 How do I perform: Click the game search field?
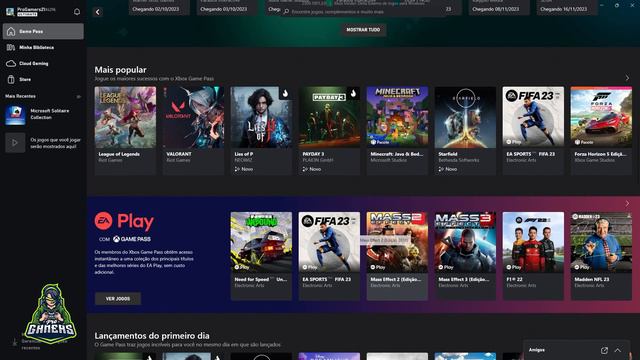coord(363,12)
